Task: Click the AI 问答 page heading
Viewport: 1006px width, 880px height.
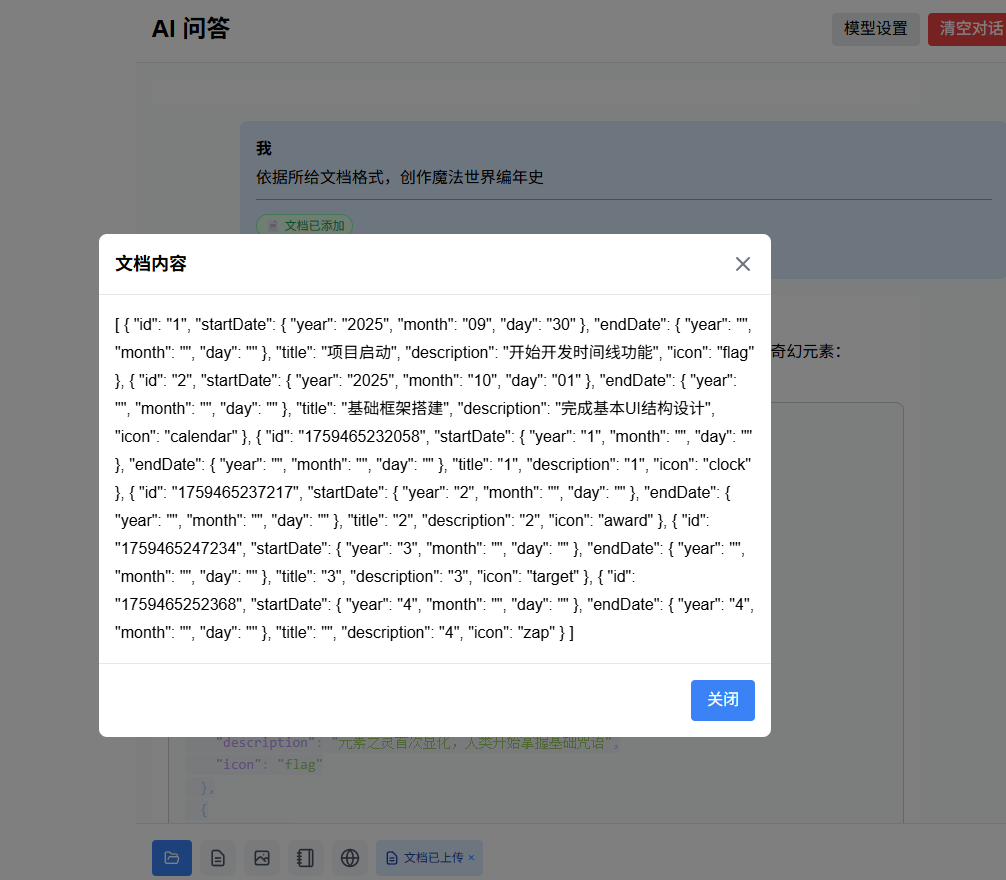Action: [191, 28]
